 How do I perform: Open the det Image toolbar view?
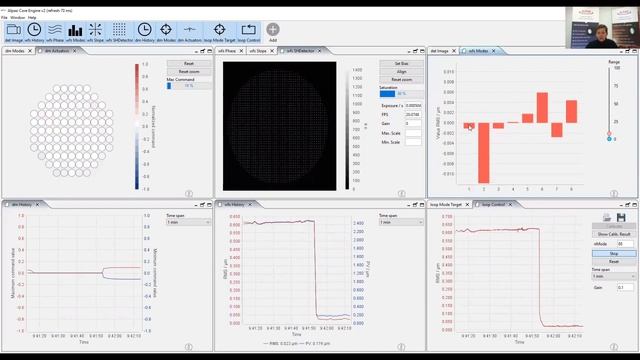pos(14,33)
